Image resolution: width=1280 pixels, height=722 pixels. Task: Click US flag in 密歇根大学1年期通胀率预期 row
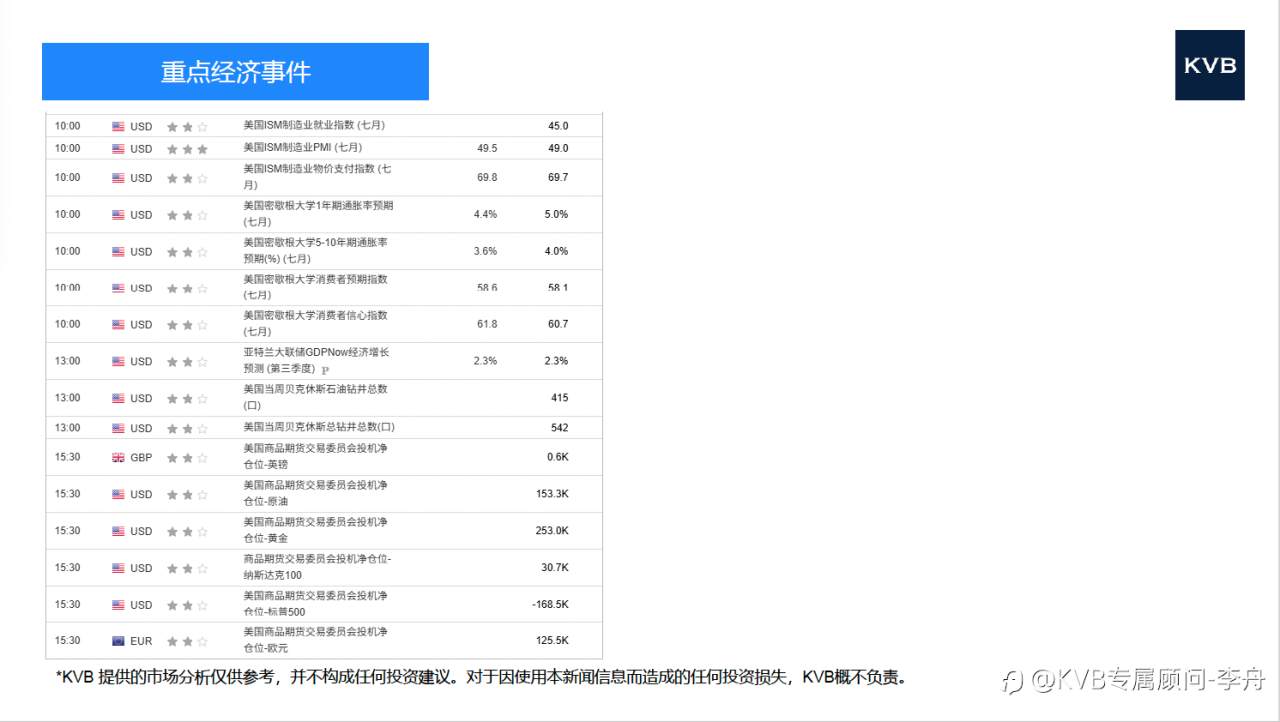coord(118,215)
